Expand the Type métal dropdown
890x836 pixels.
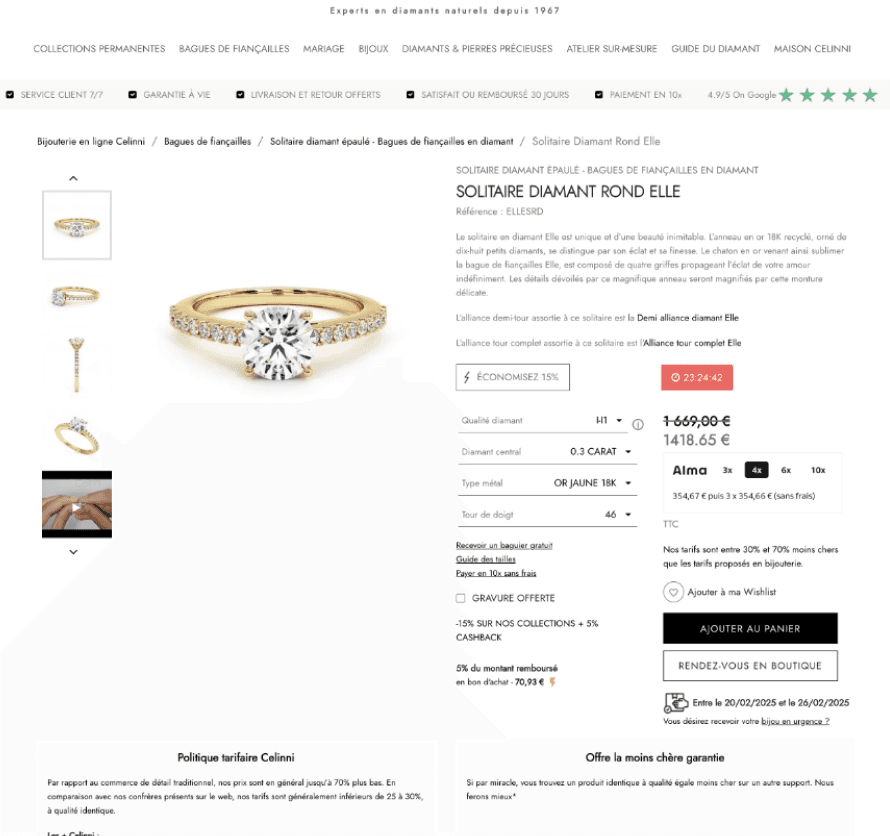tap(548, 483)
